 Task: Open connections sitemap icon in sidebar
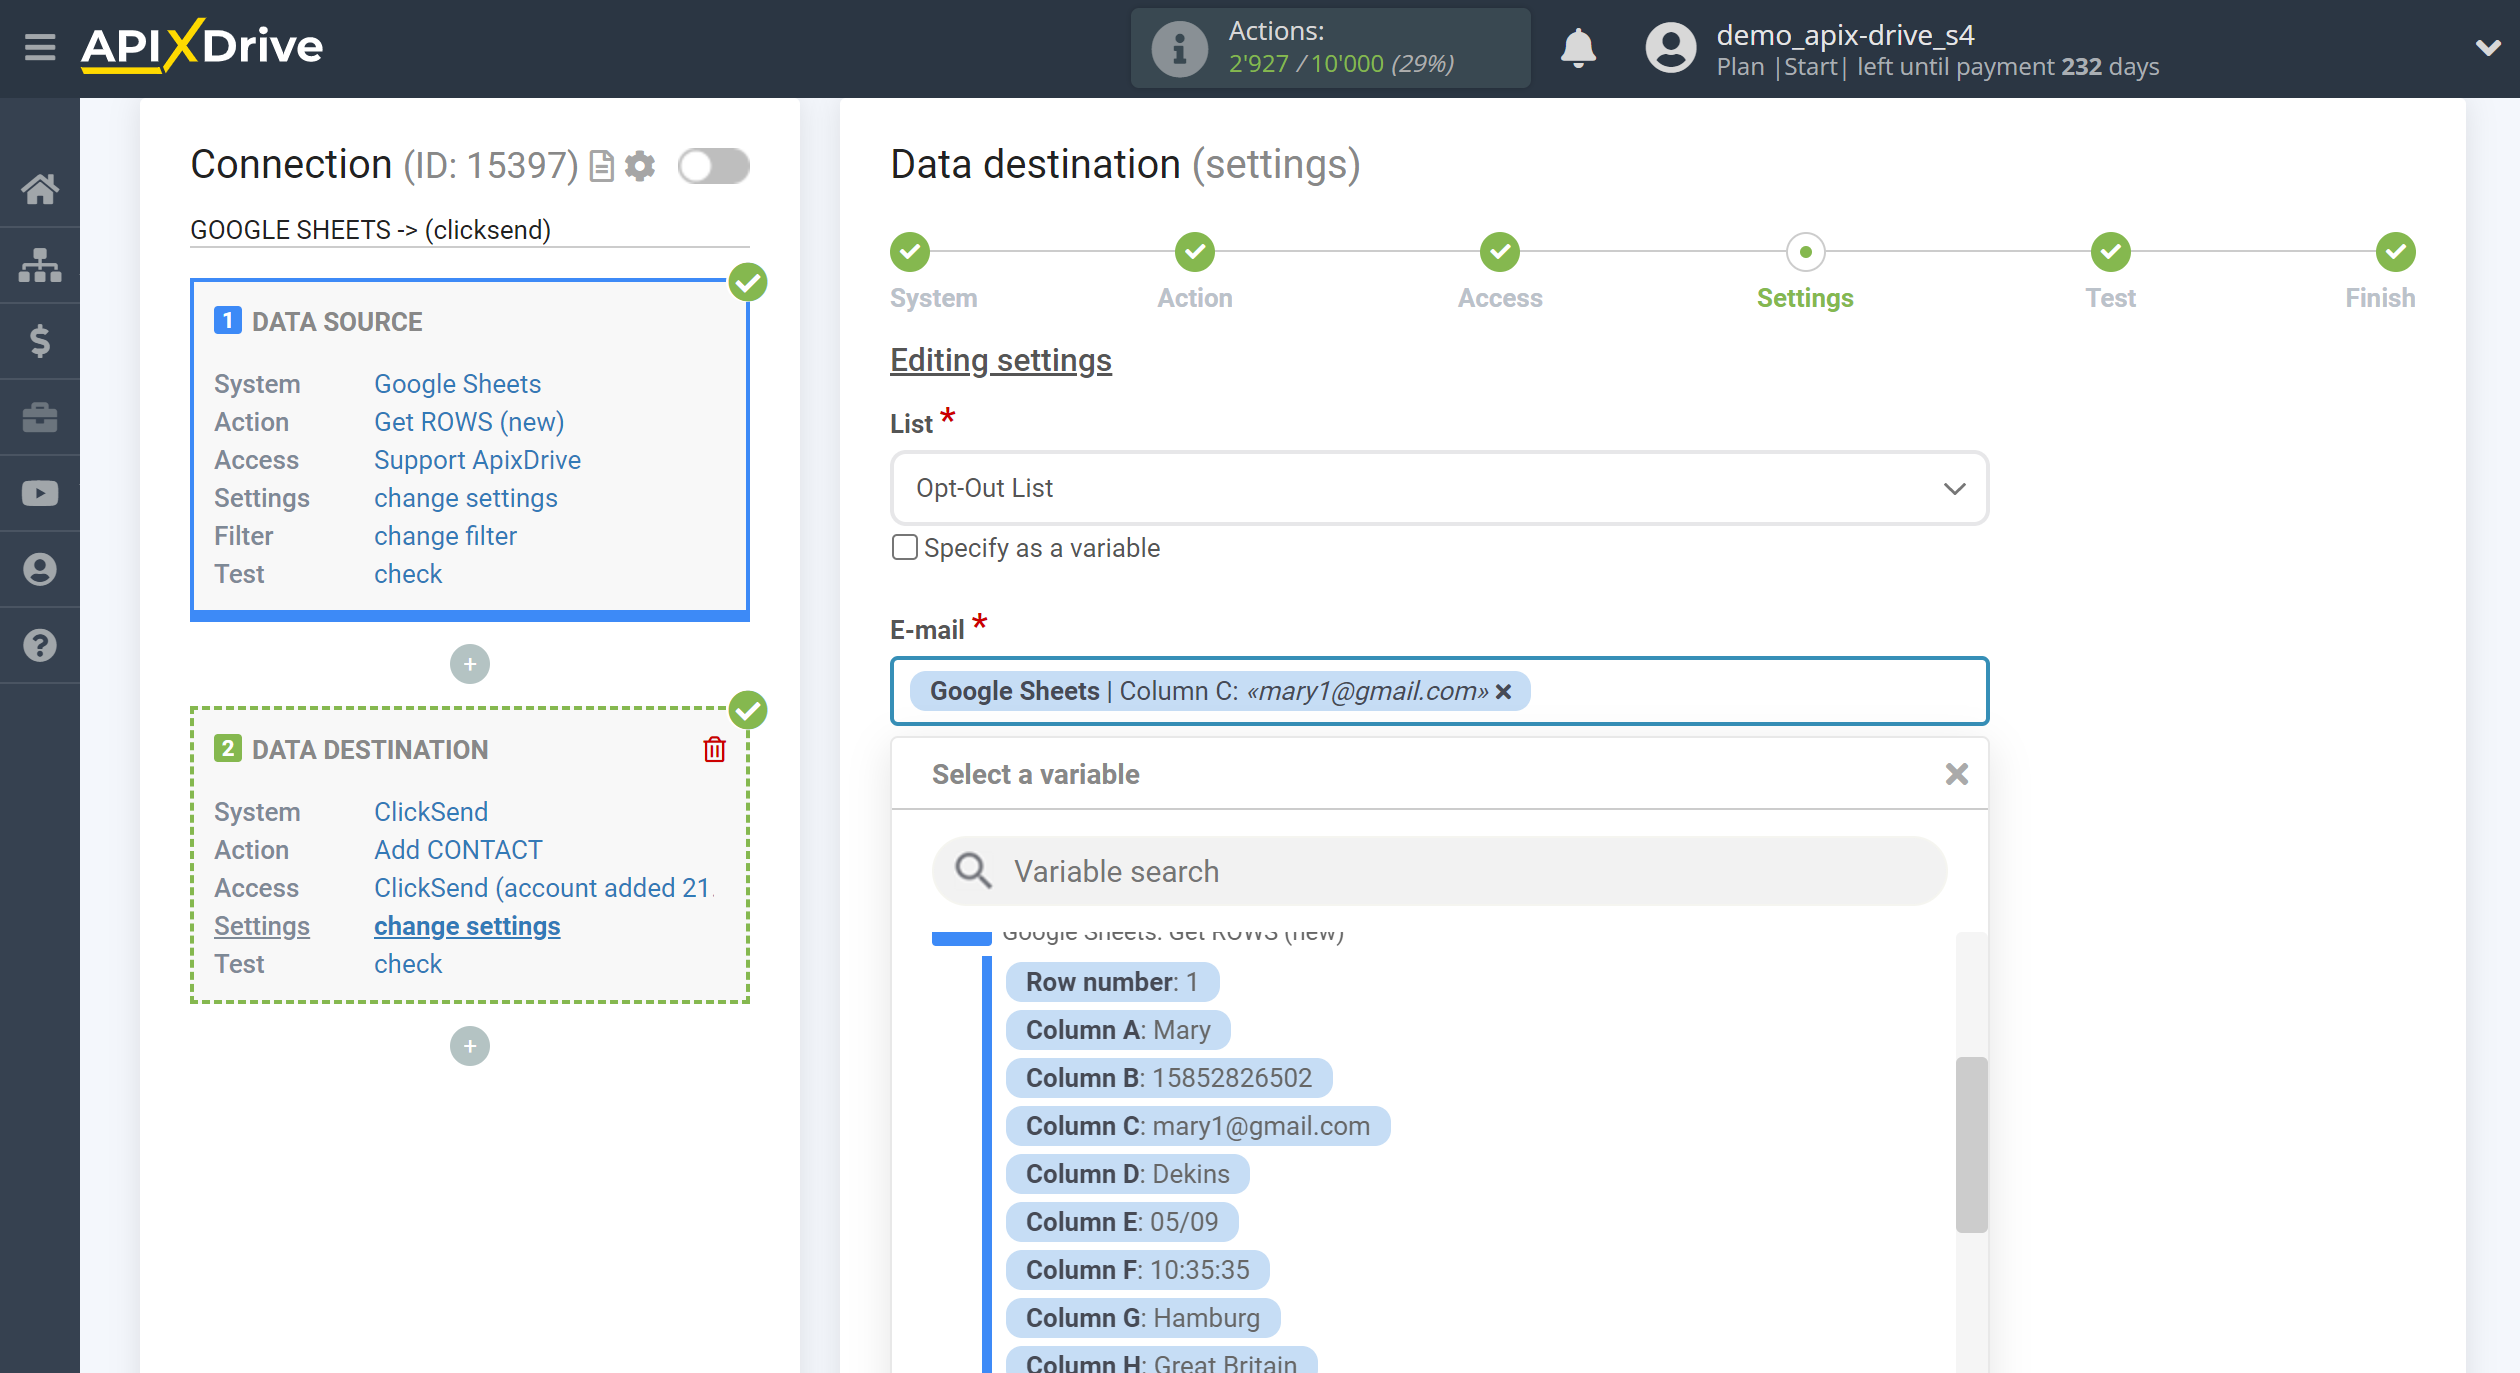coord(40,265)
